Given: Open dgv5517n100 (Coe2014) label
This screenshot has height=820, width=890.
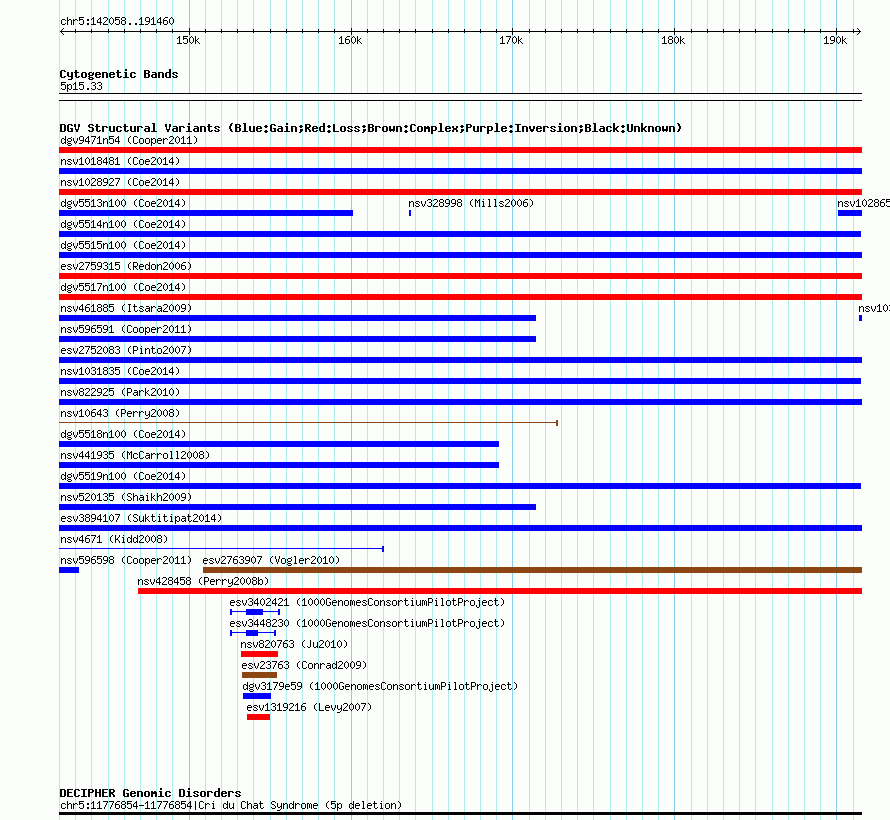Looking at the screenshot, I should point(123,287).
